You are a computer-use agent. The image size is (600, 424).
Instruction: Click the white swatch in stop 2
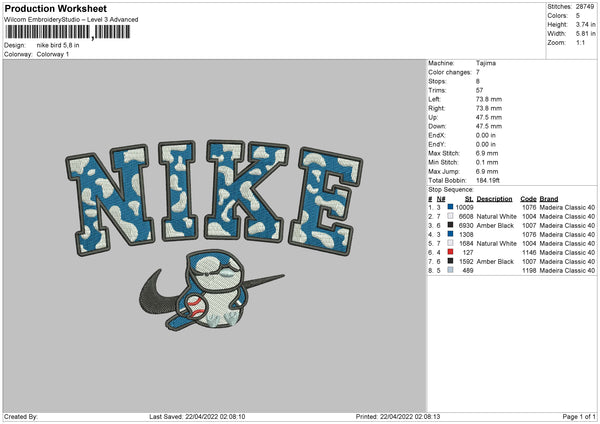450,216
